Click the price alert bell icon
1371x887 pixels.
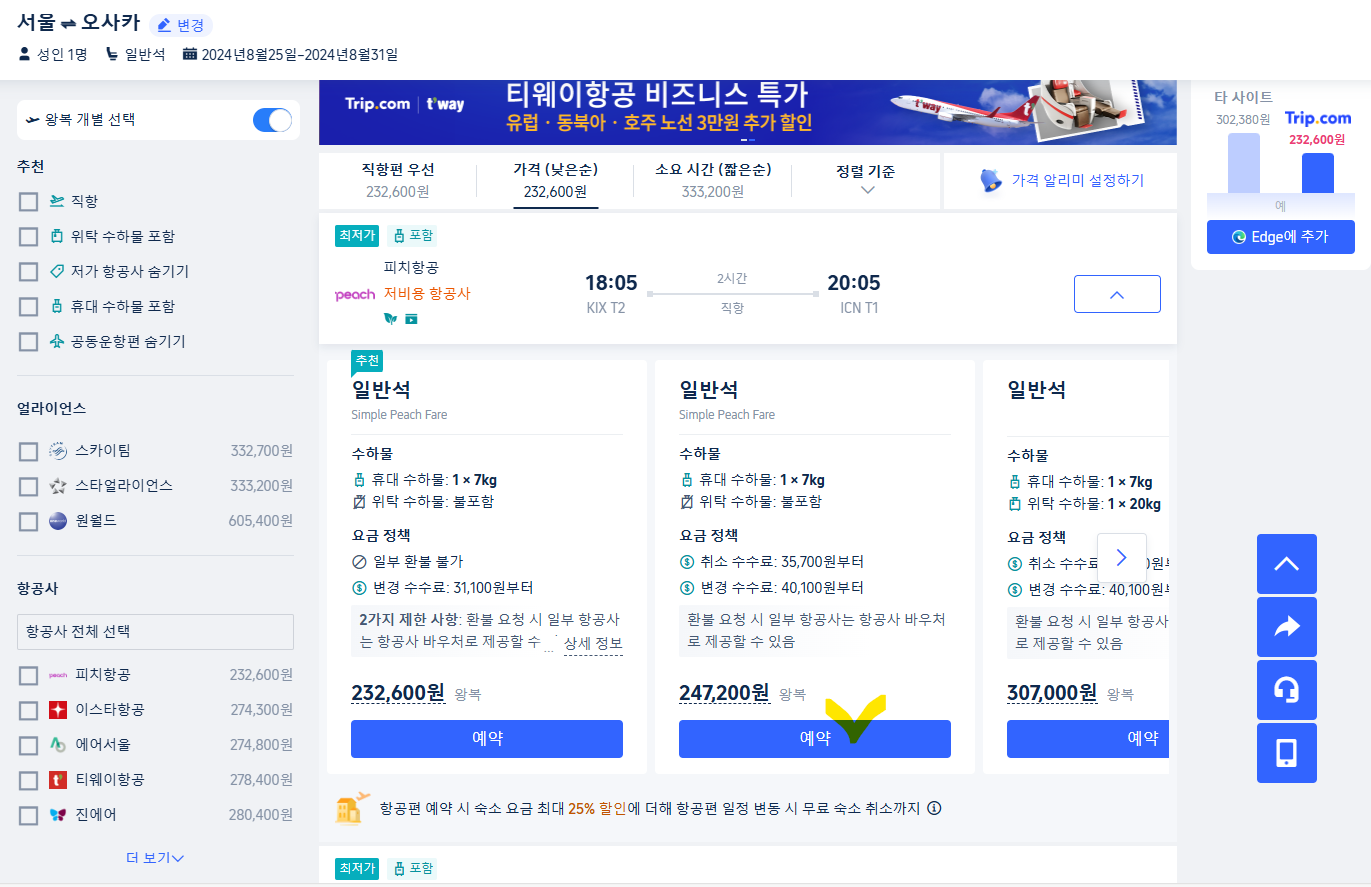991,180
